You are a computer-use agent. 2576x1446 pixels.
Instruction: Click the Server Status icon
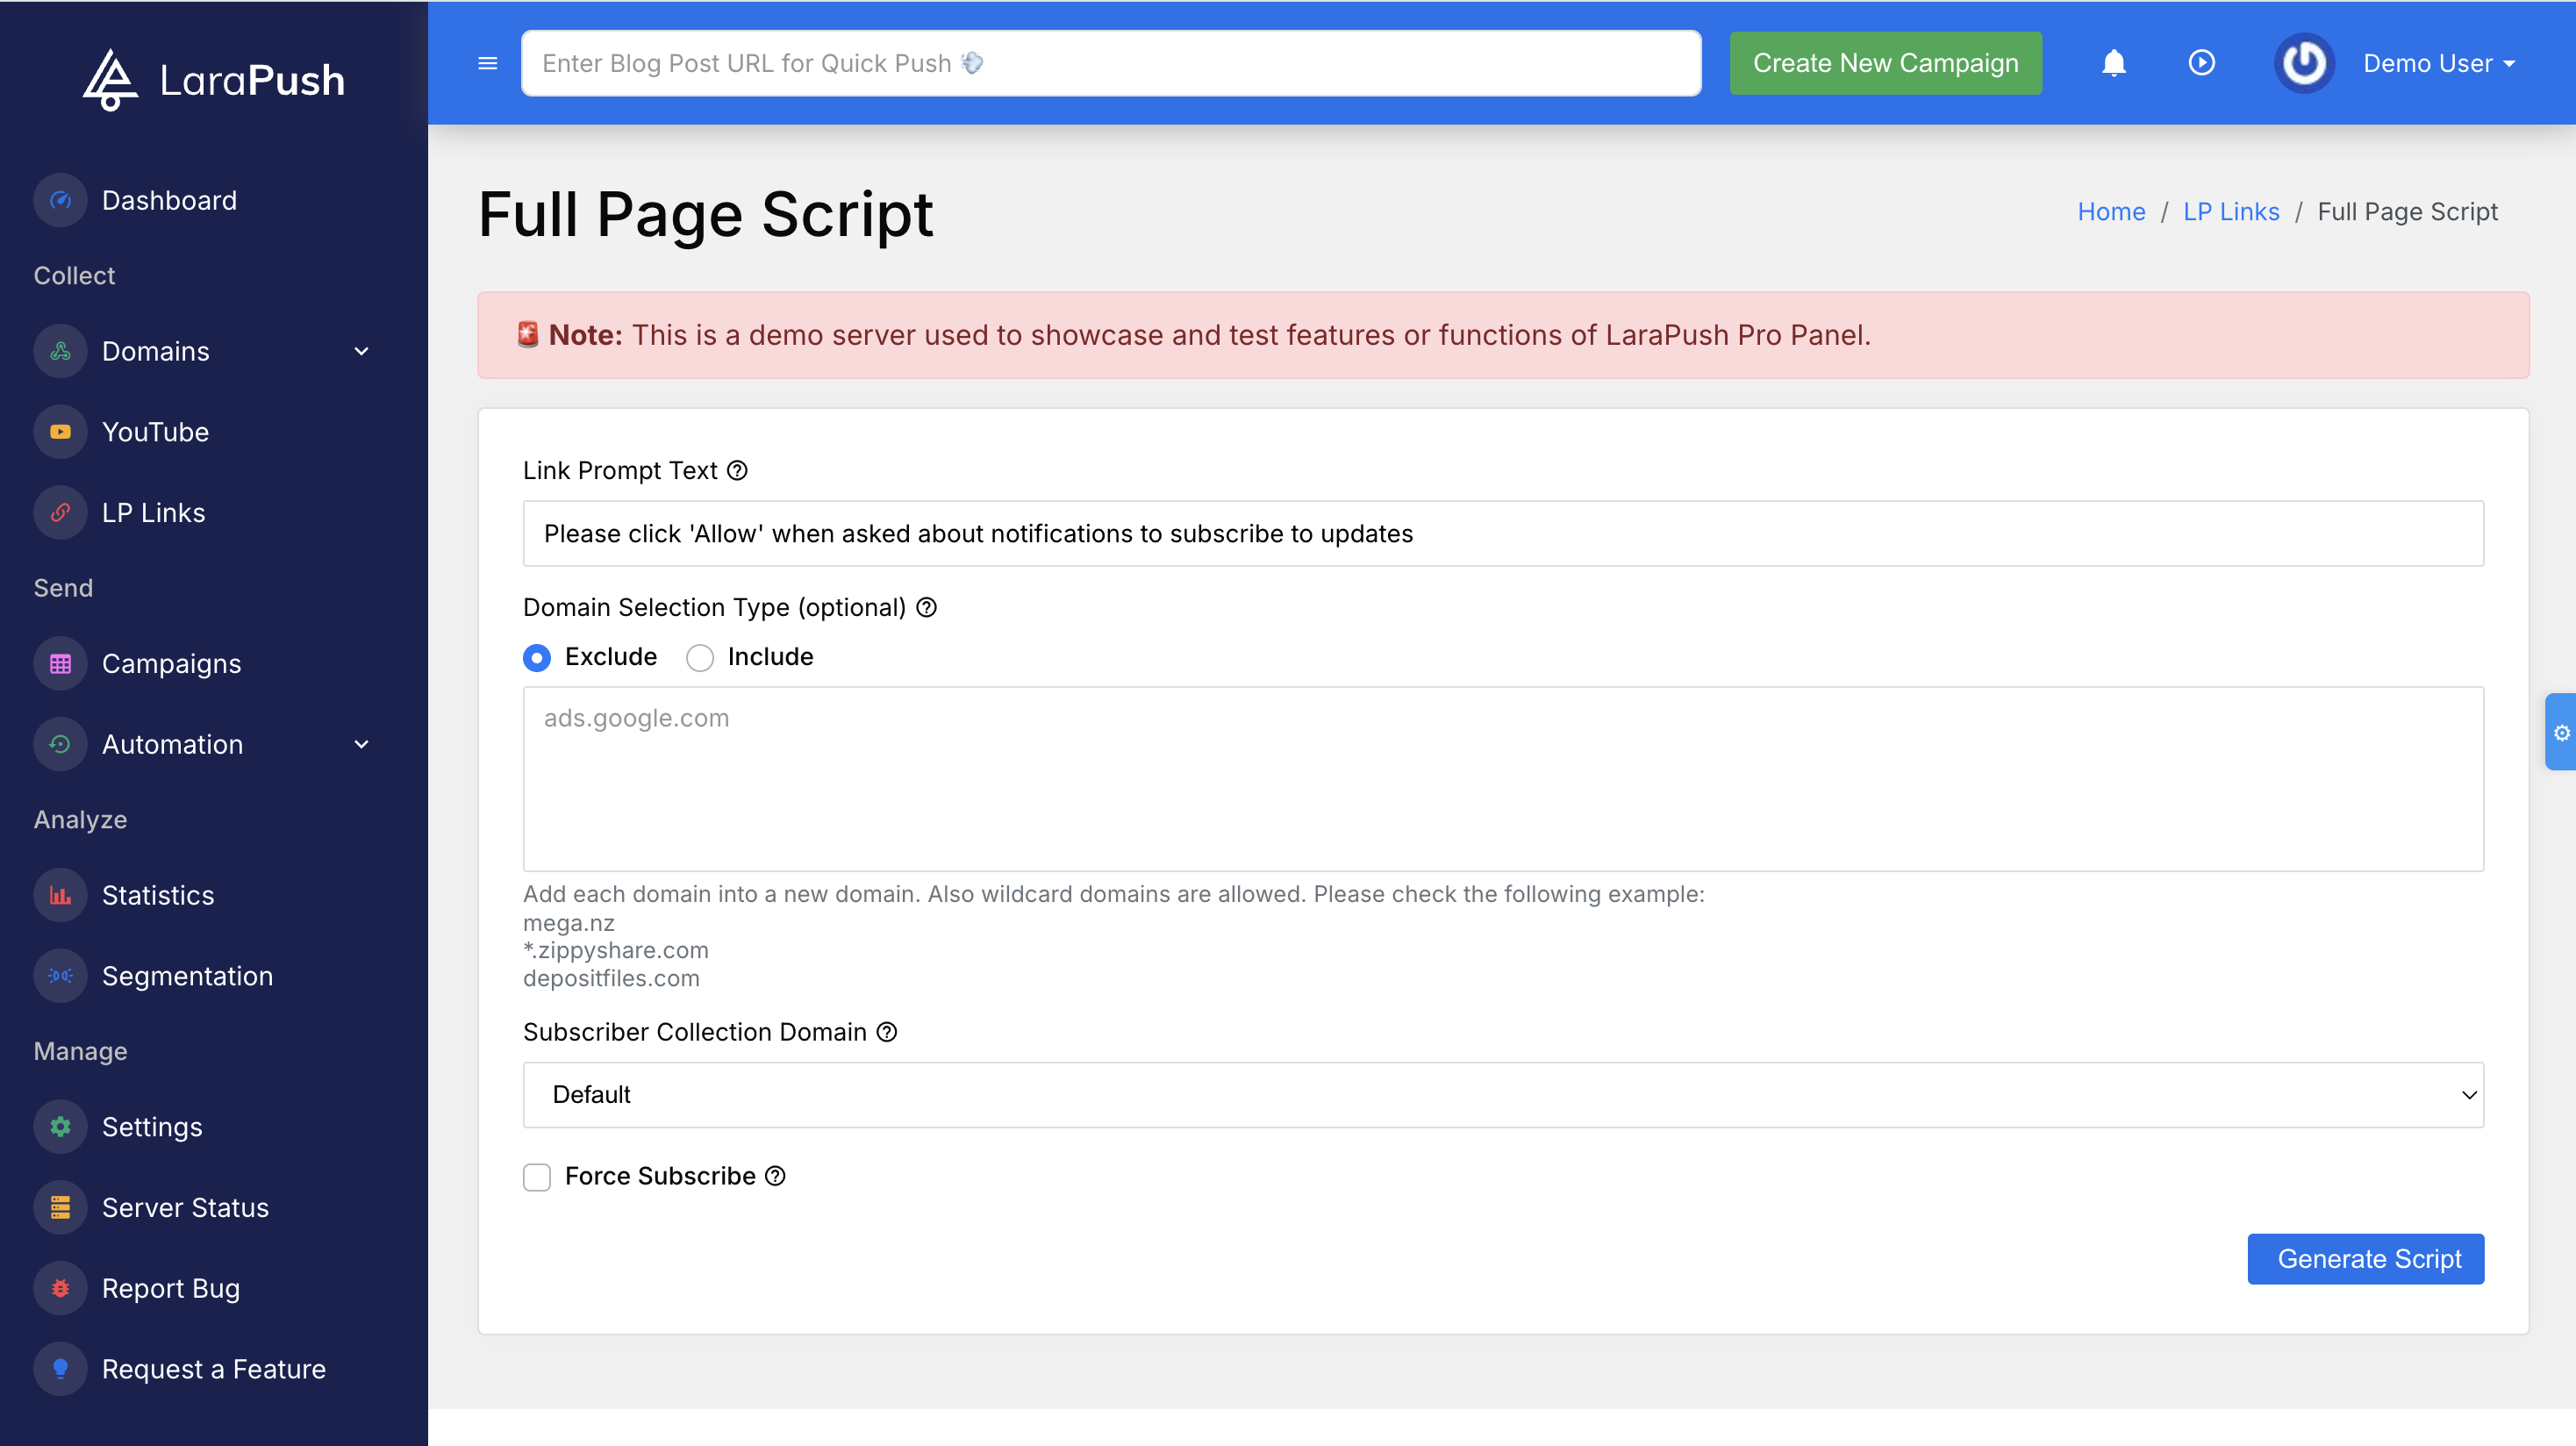61,1208
